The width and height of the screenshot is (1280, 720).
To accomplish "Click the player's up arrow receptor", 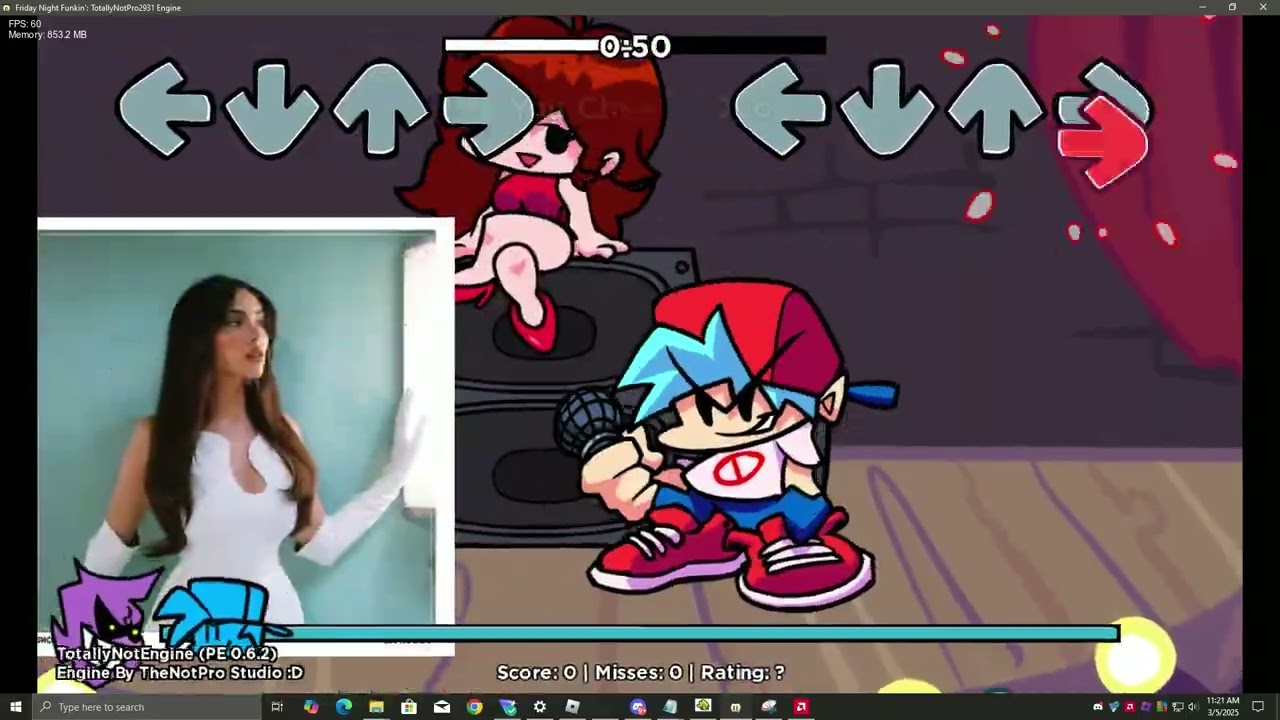I will coord(996,108).
